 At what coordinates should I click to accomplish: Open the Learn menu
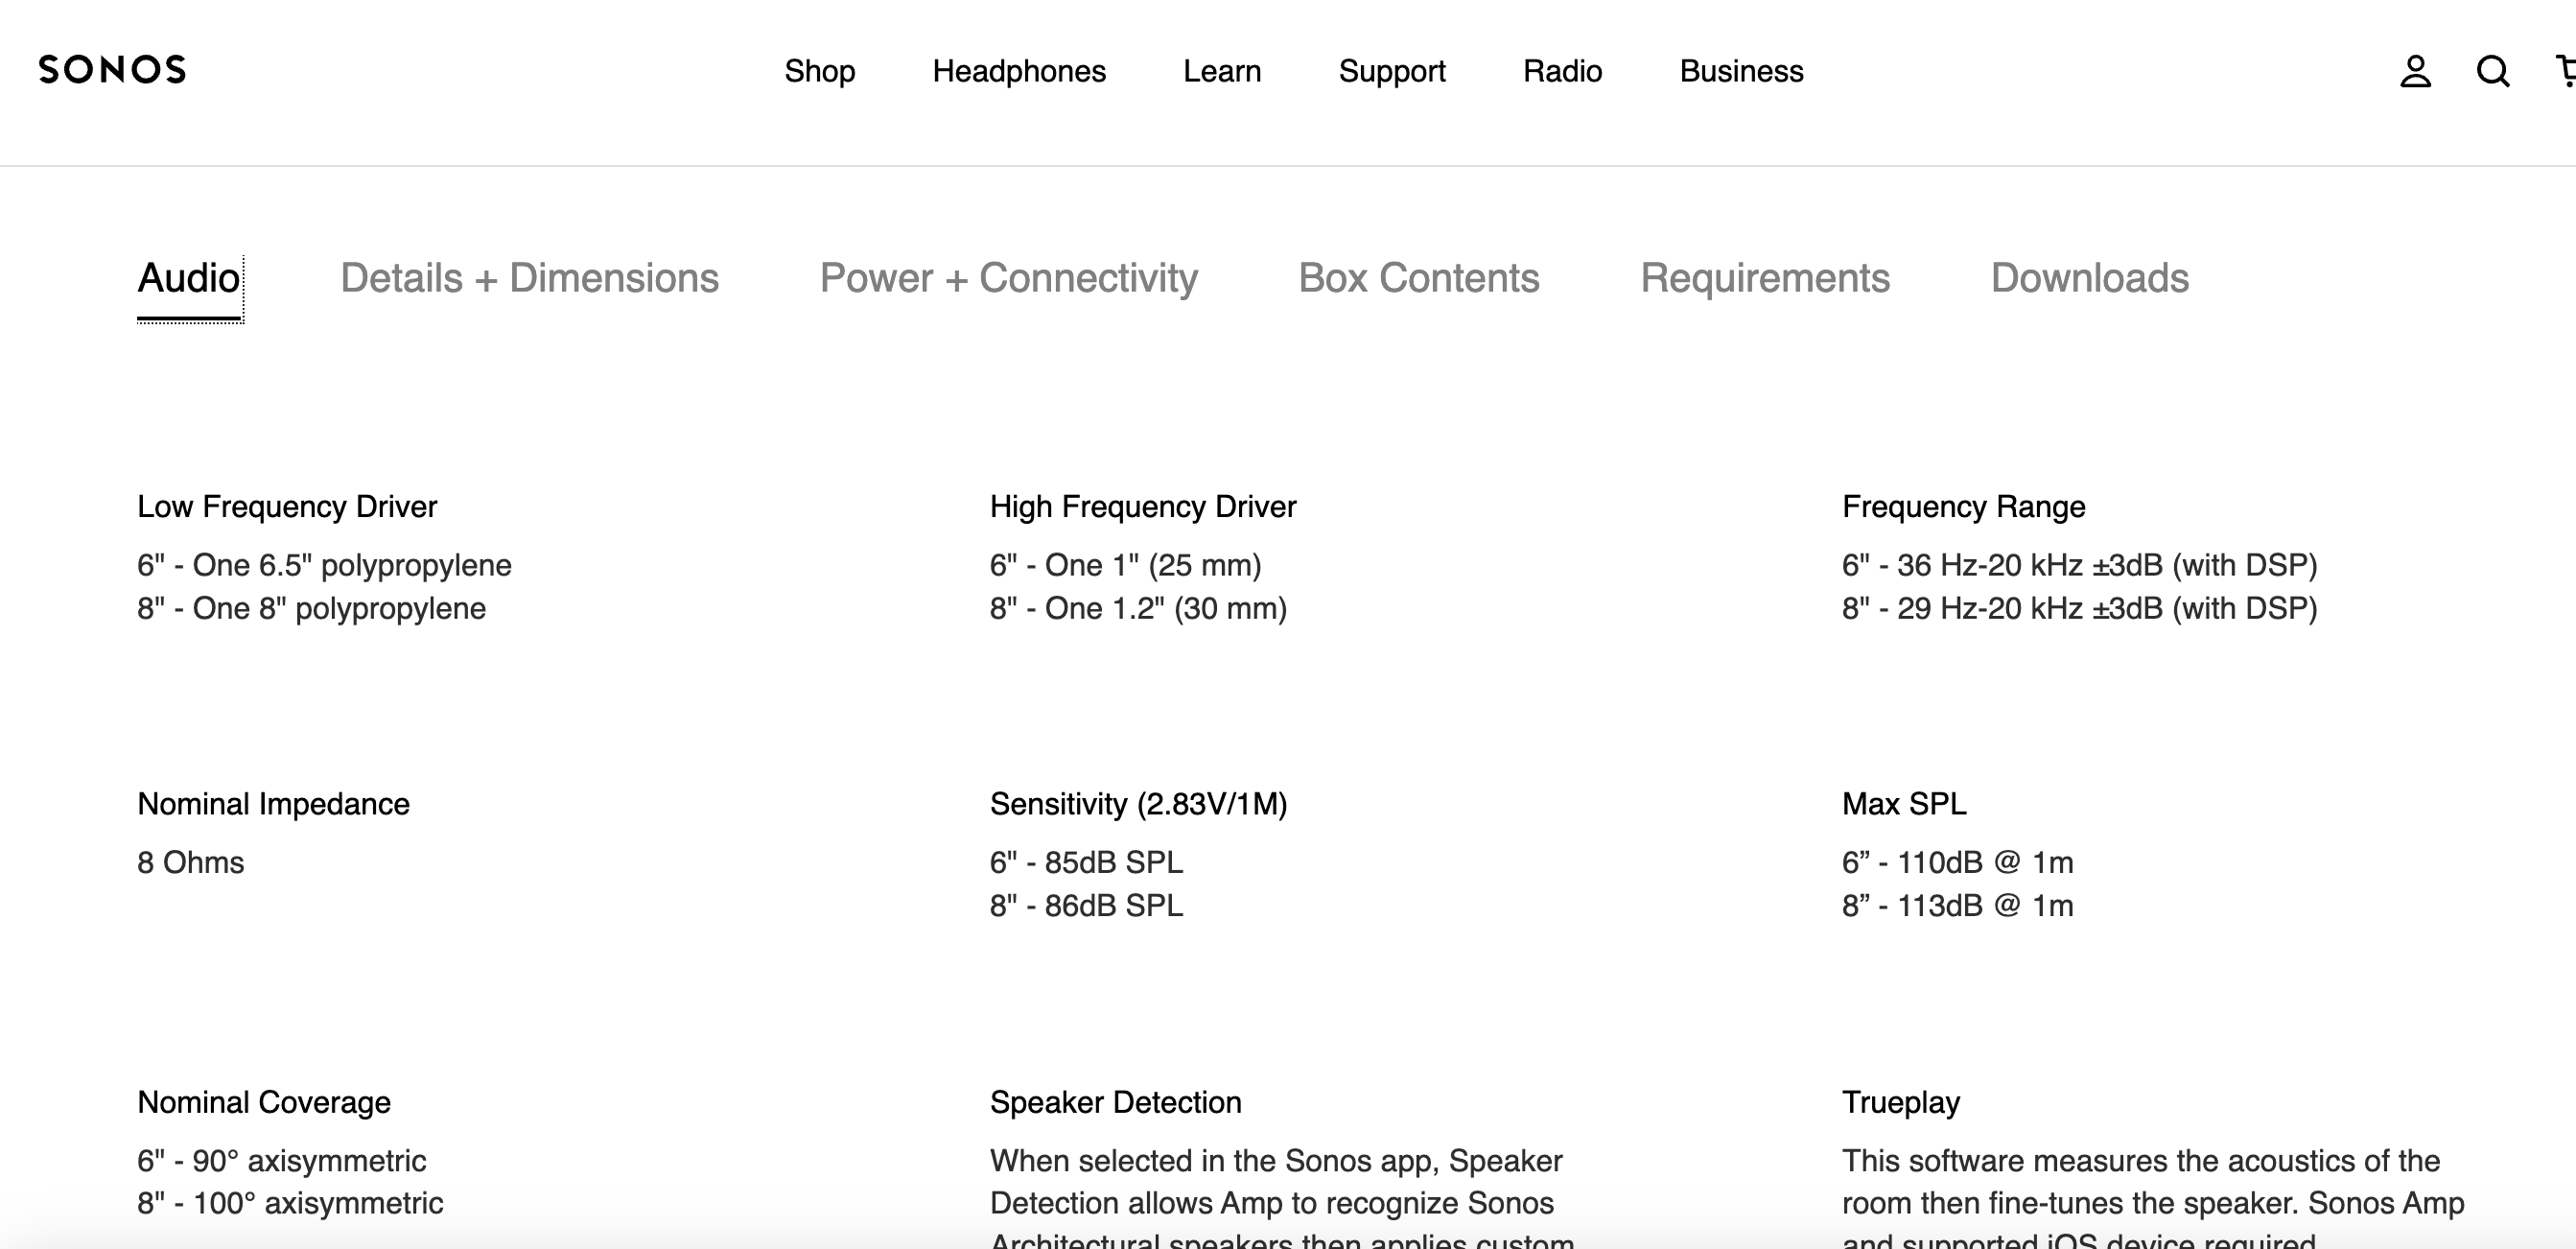point(1222,71)
